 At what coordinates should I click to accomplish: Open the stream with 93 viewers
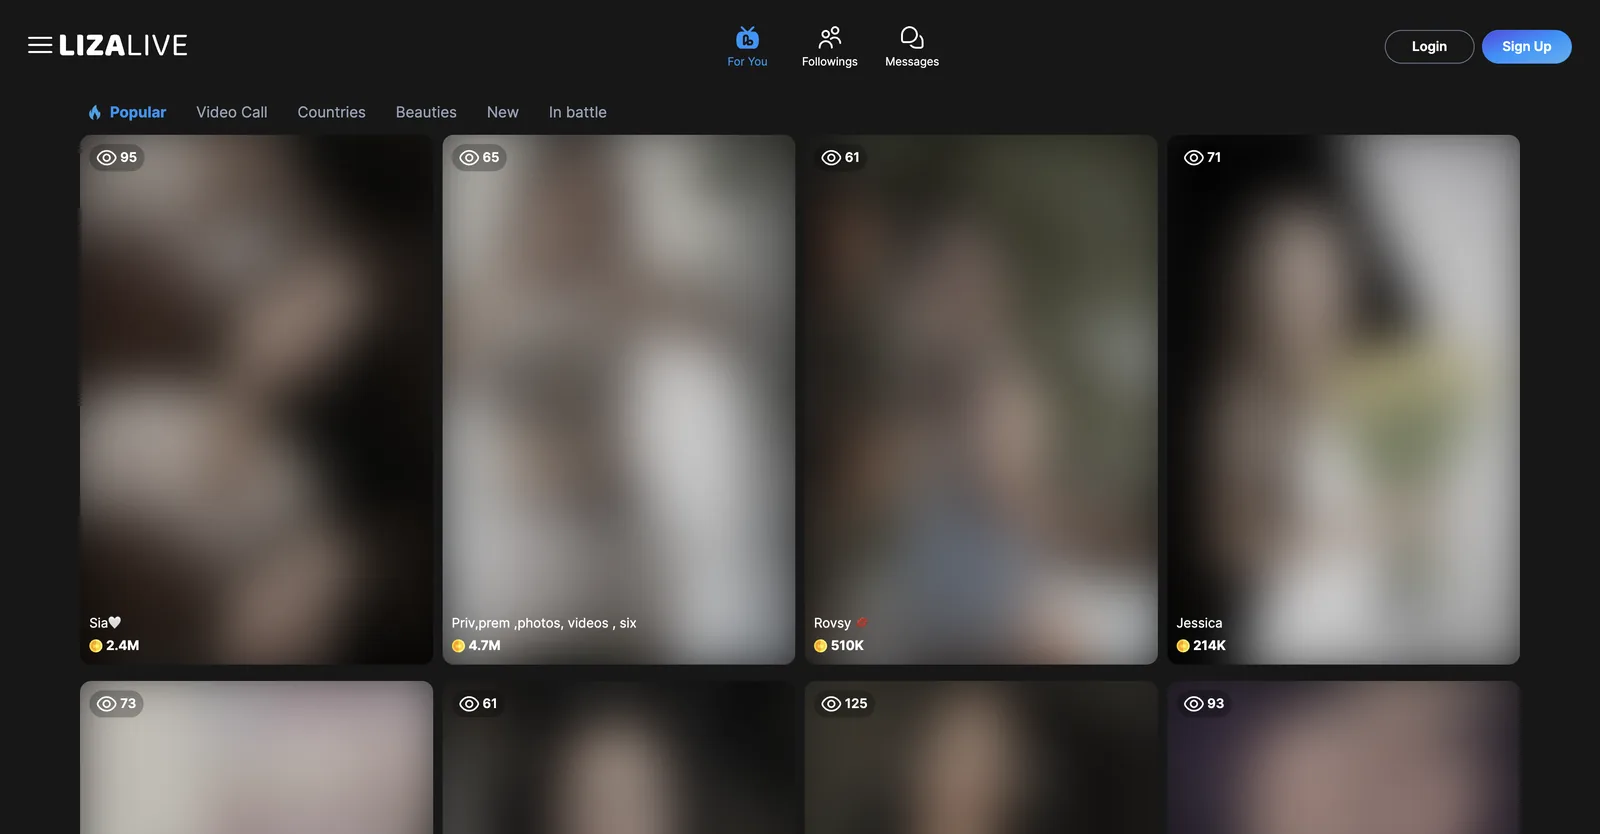point(1343,758)
